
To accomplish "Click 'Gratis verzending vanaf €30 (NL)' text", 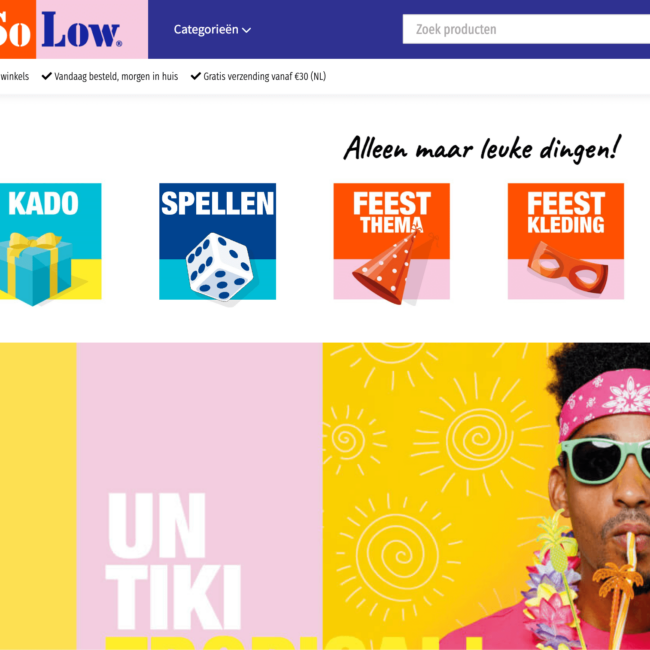I will pyautogui.click(x=264, y=77).
